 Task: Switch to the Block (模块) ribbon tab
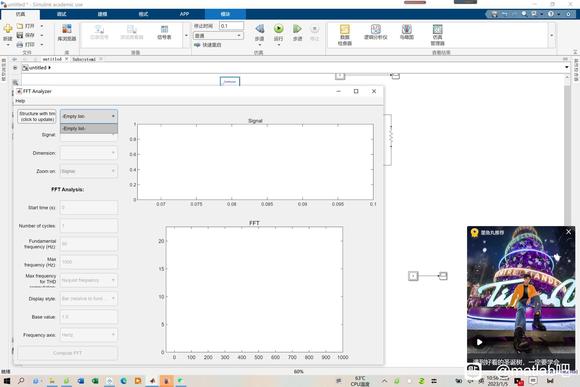pos(225,14)
